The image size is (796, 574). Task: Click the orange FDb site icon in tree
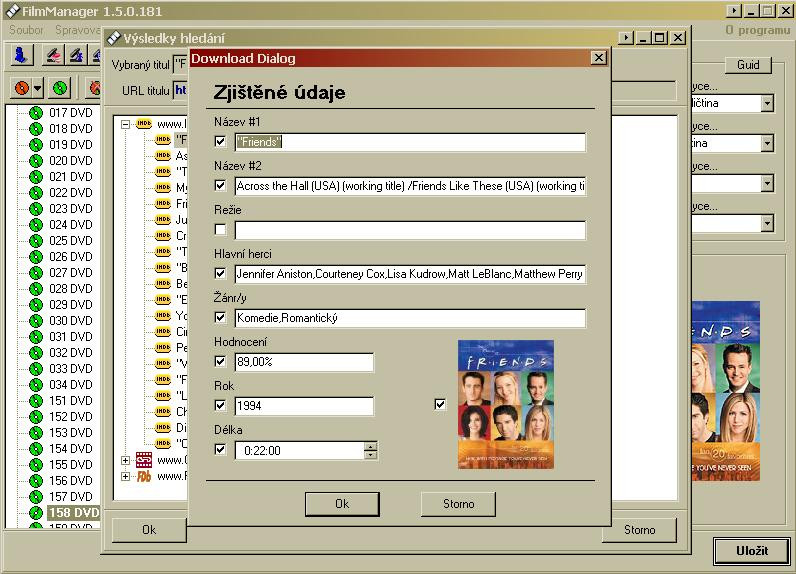(x=144, y=477)
